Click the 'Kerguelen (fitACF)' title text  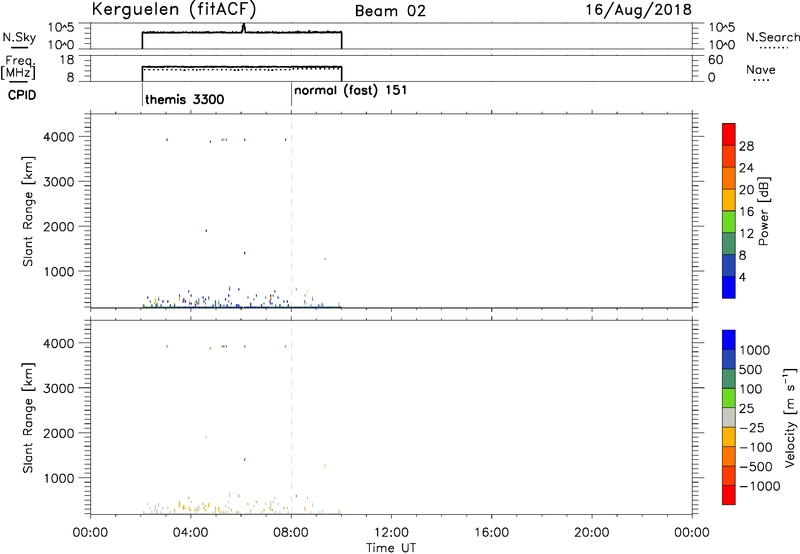(174, 10)
